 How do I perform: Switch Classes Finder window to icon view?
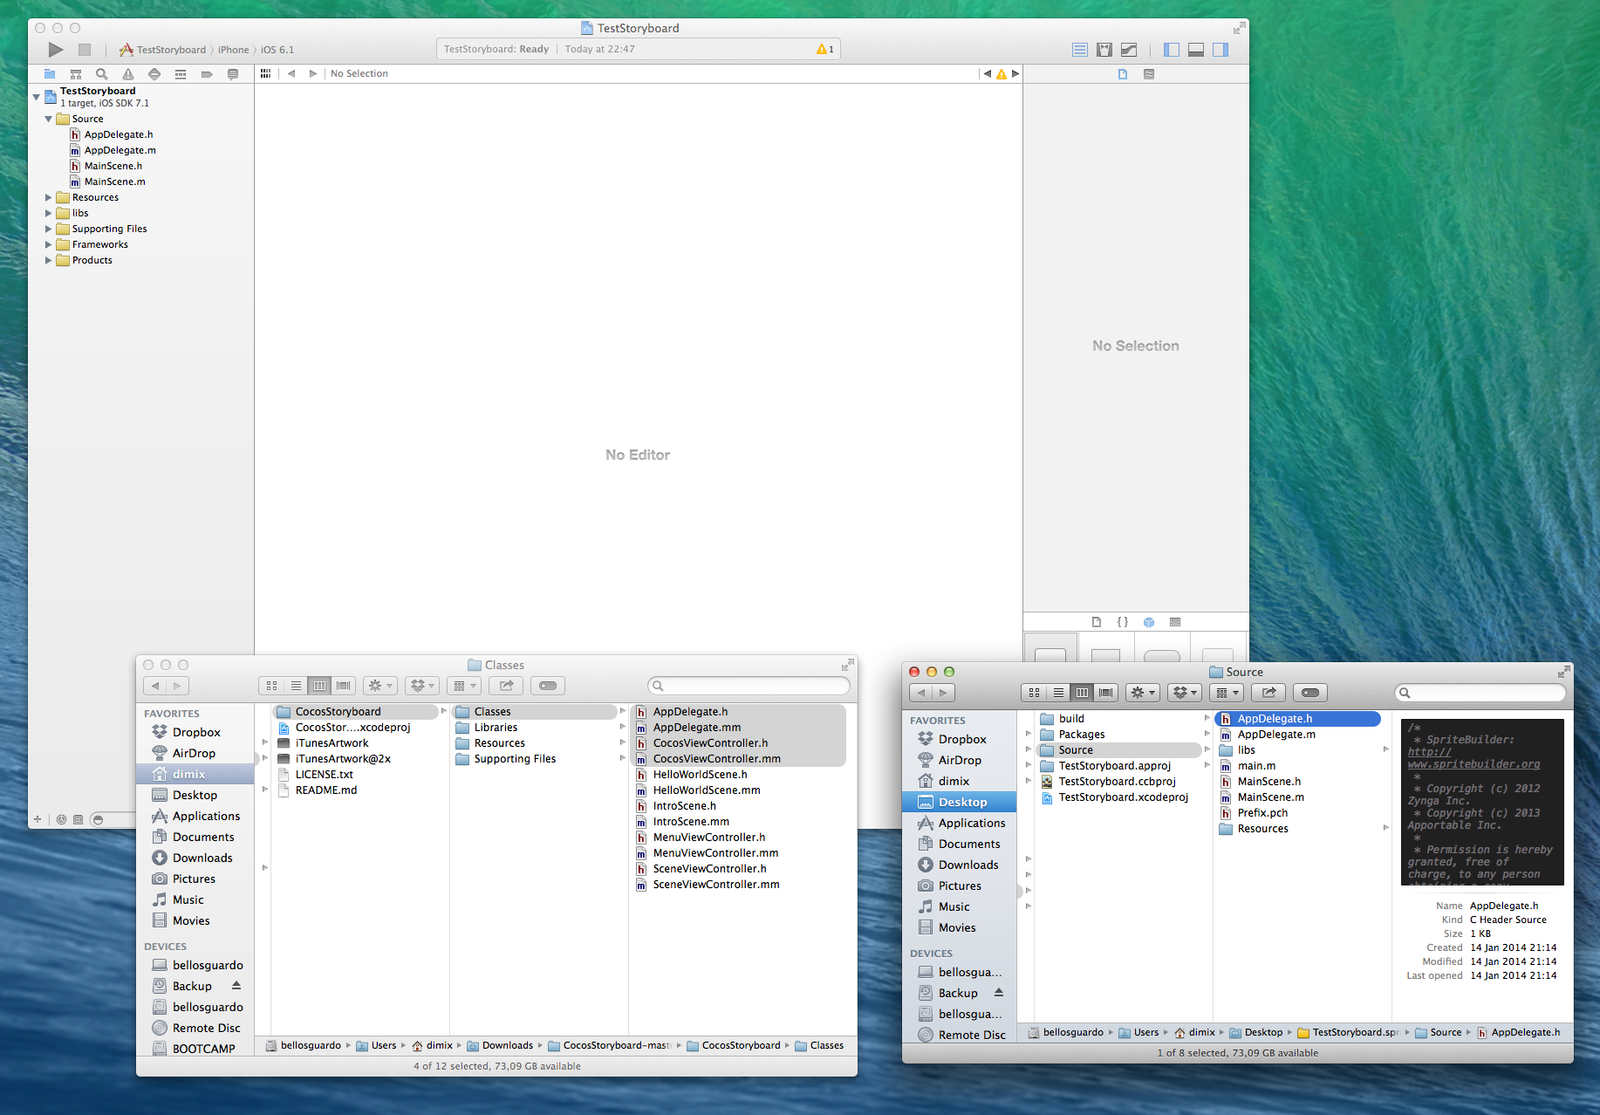[271, 685]
